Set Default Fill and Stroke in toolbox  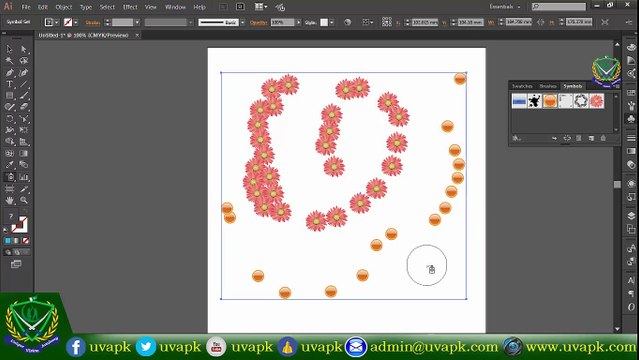coord(6,230)
